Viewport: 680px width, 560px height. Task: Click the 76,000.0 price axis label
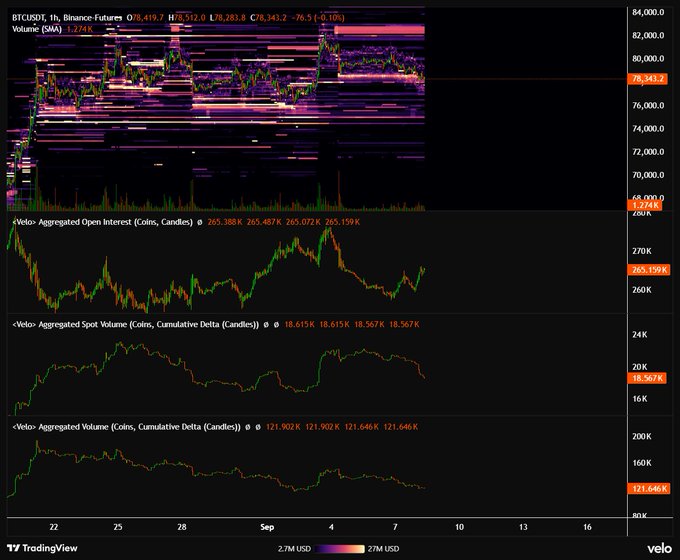648,105
